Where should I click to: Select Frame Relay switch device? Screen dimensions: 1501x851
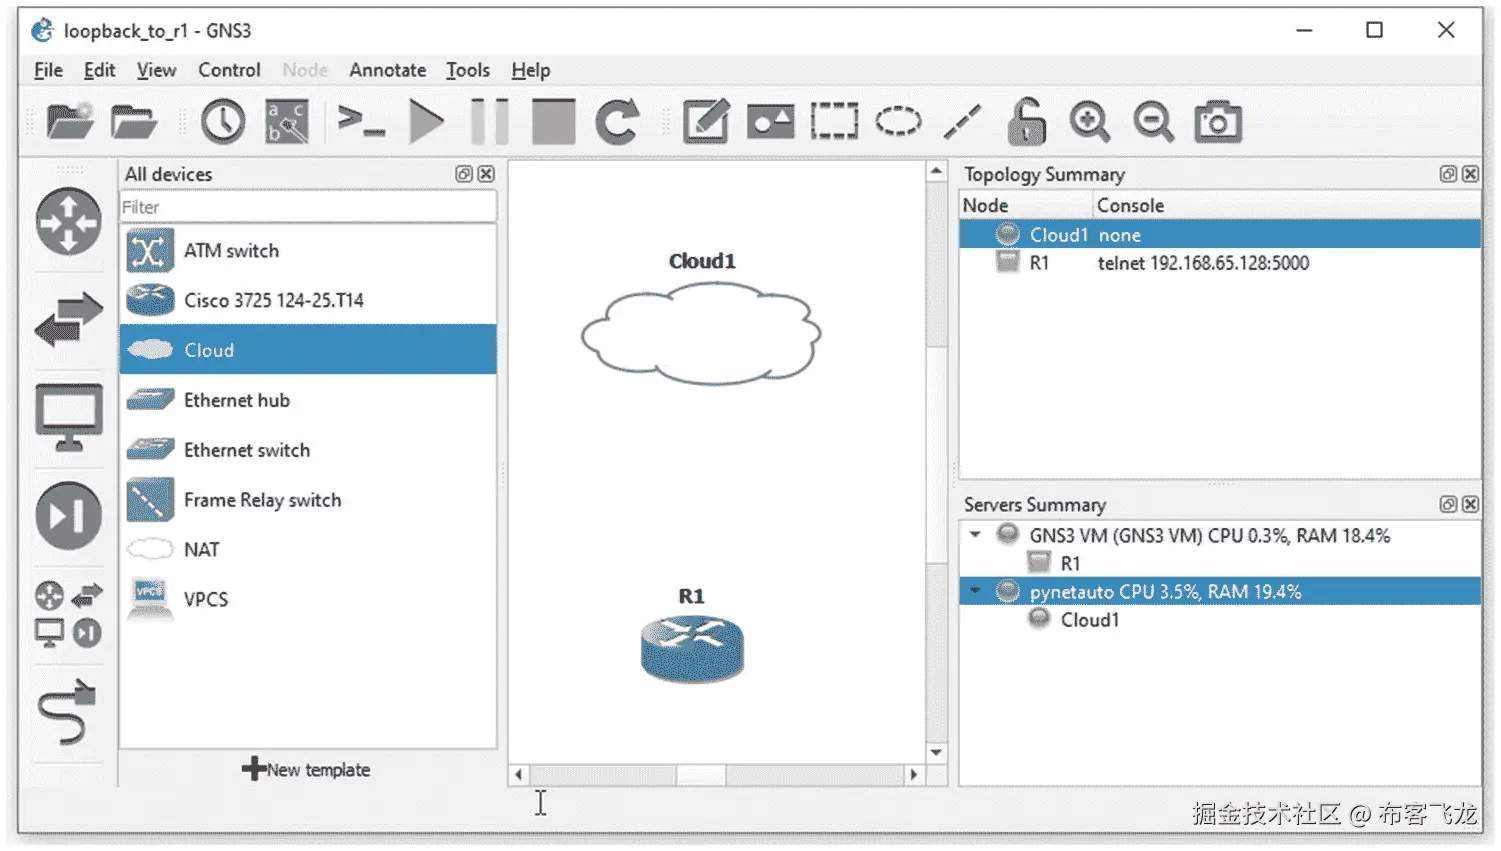tap(308, 500)
